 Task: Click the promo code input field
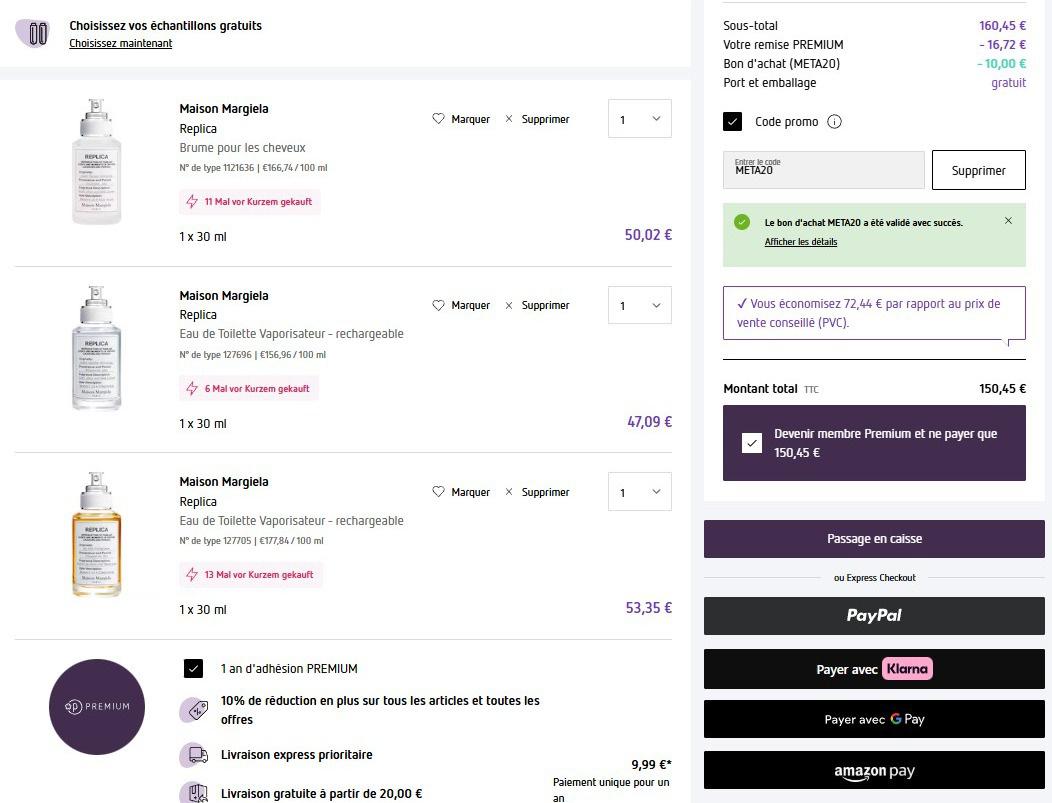tap(824, 170)
